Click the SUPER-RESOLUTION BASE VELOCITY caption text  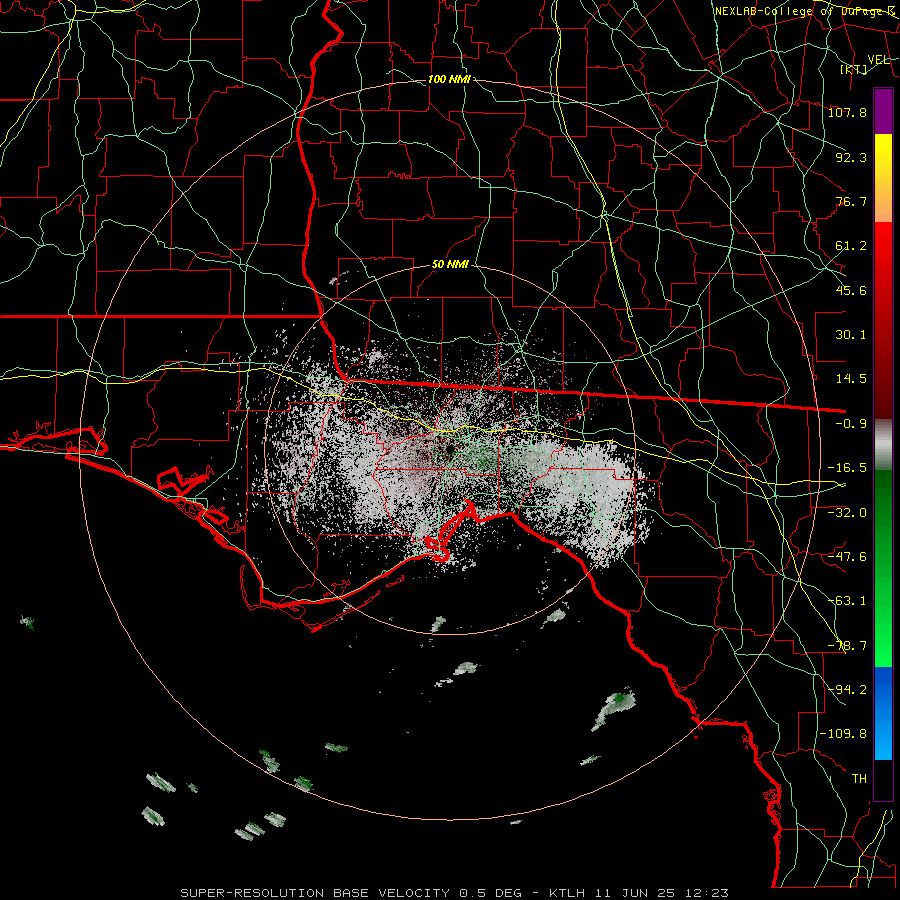[317, 893]
